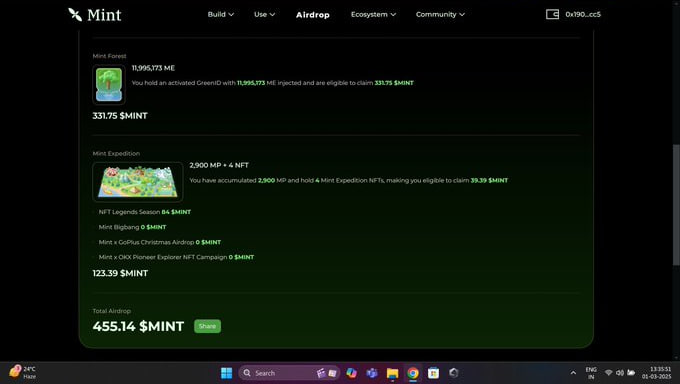Click the taskbar Search box

(x=289, y=373)
